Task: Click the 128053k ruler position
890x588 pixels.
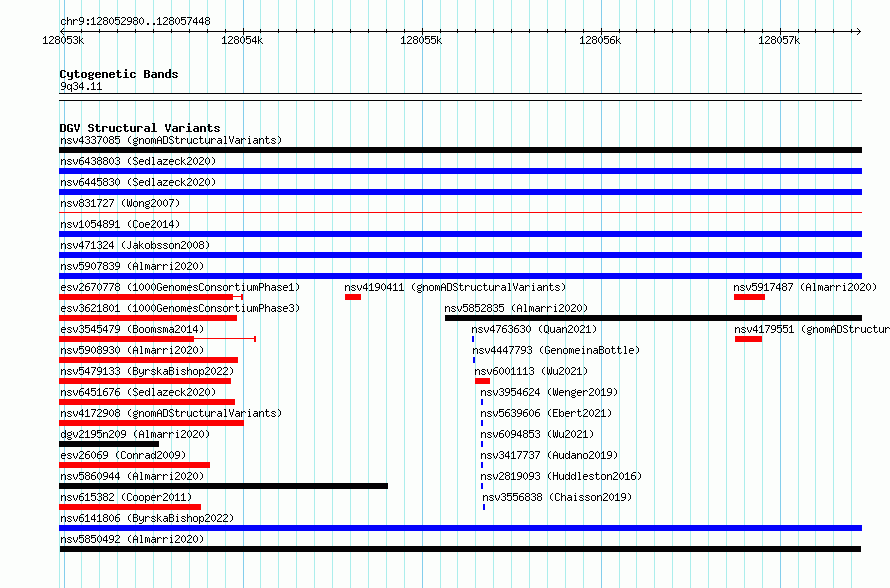Action: 63,40
